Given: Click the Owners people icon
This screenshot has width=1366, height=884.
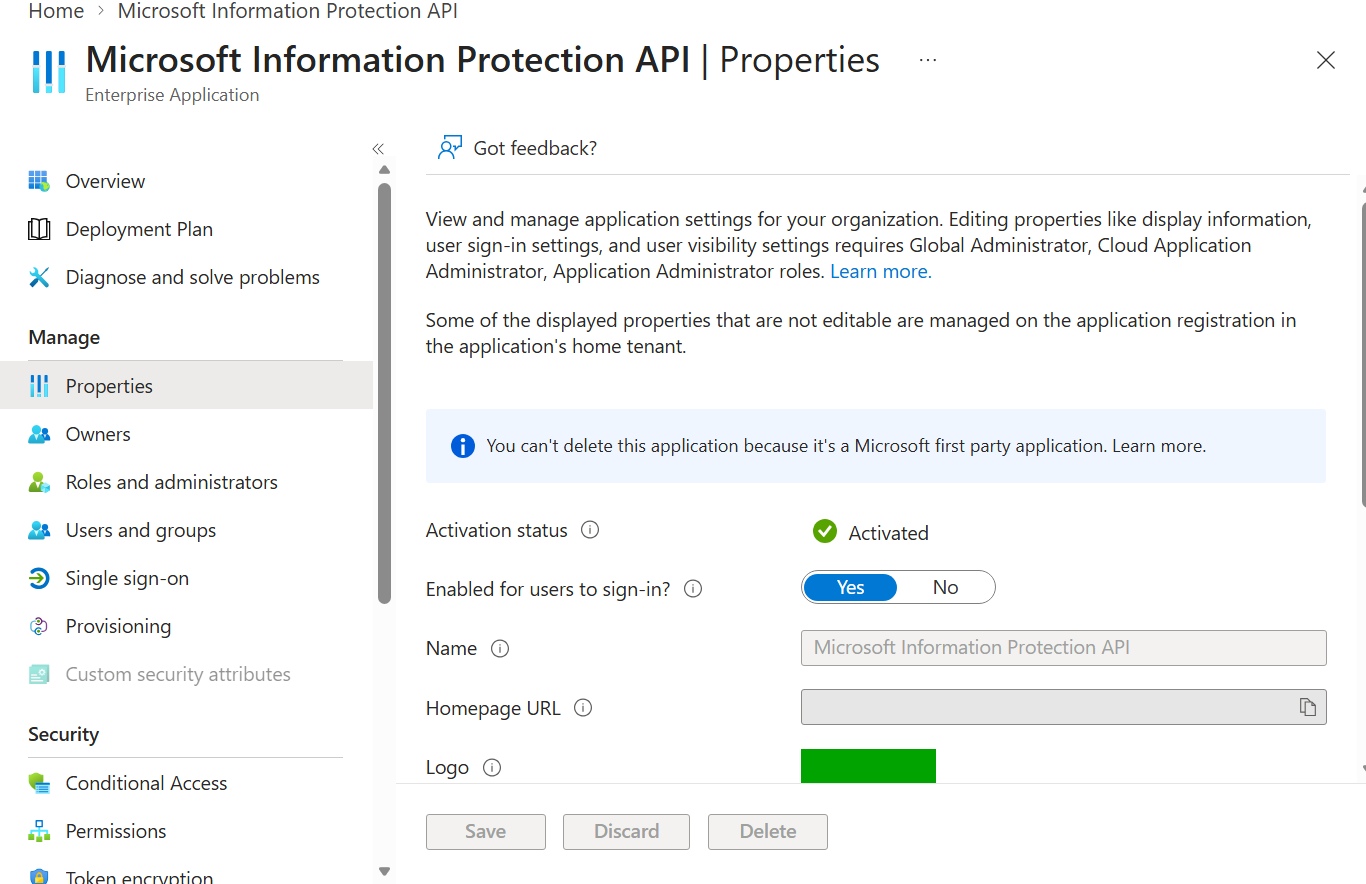Looking at the screenshot, I should 39,434.
